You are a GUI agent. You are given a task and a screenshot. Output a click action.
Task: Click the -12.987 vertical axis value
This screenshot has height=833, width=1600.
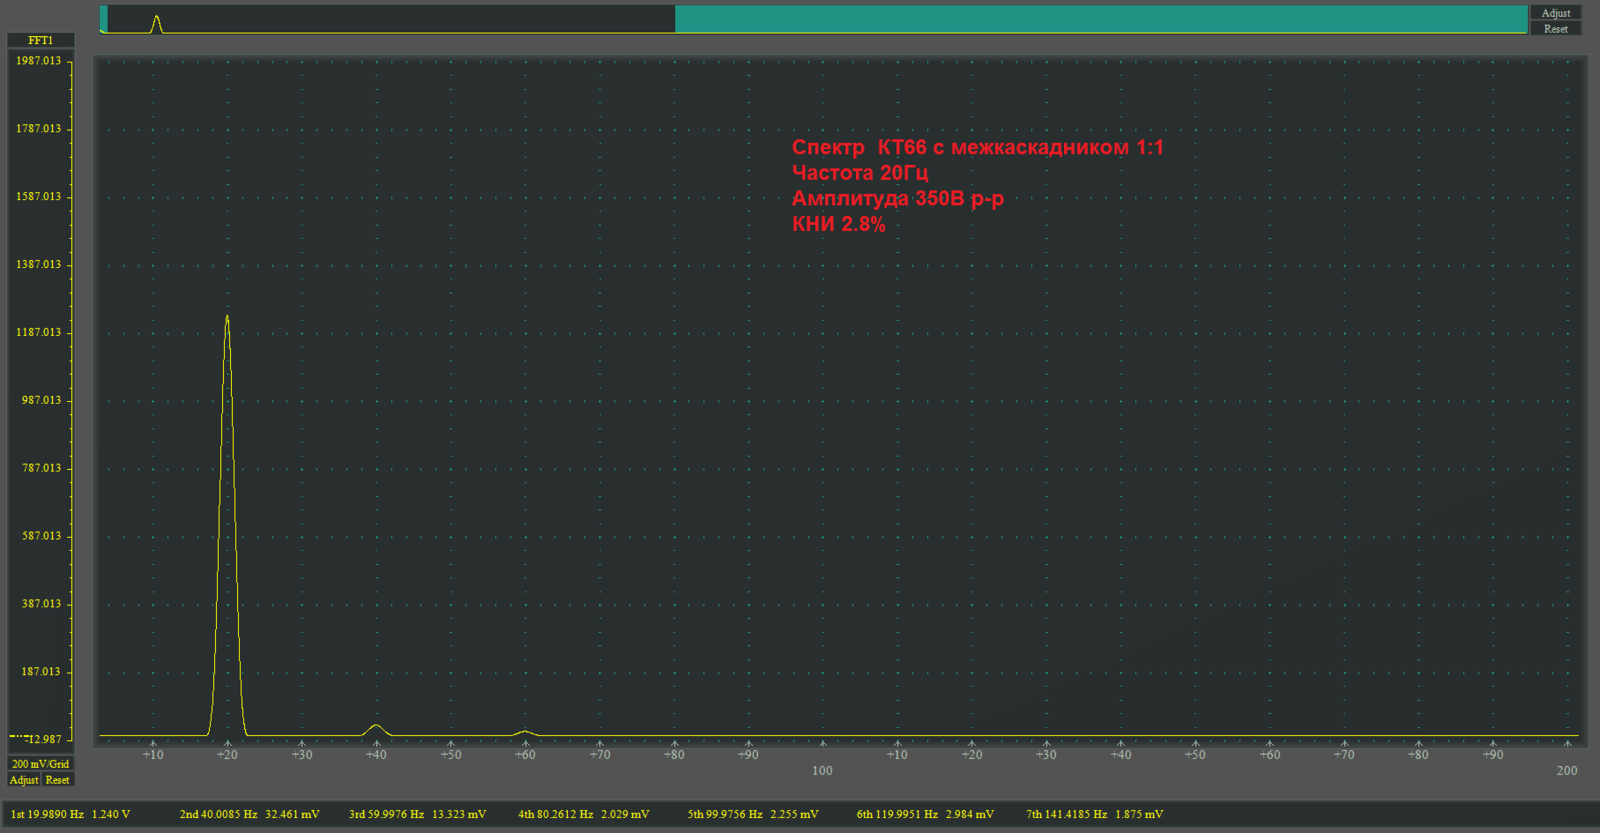(44, 740)
